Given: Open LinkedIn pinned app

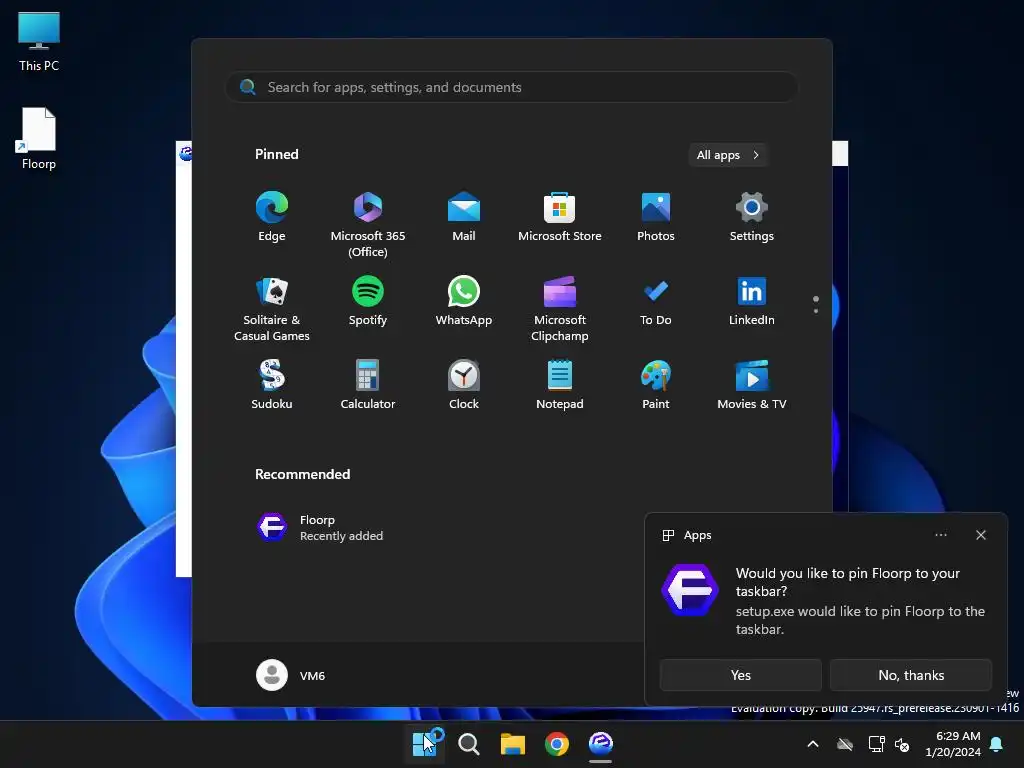Looking at the screenshot, I should coord(752,302).
